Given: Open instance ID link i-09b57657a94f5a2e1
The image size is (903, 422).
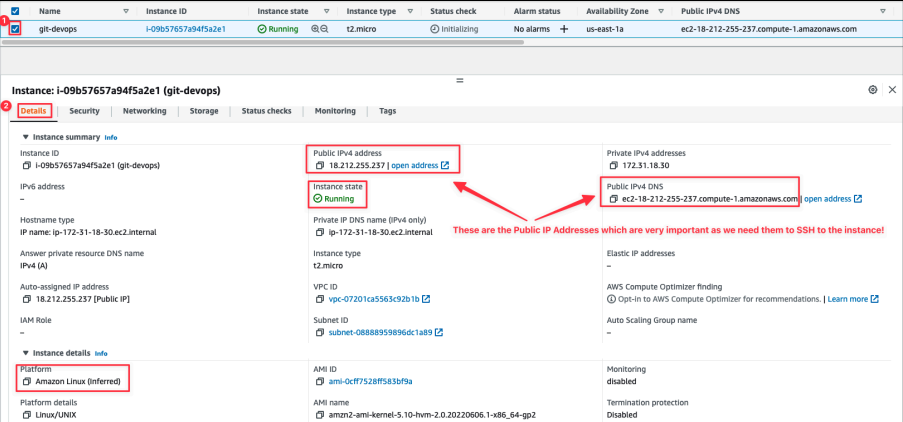Looking at the screenshot, I should coord(185,29).
